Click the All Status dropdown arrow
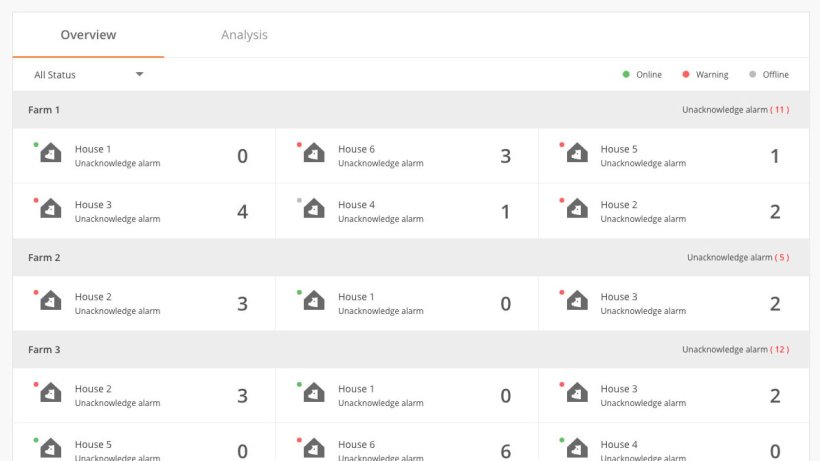 (139, 74)
